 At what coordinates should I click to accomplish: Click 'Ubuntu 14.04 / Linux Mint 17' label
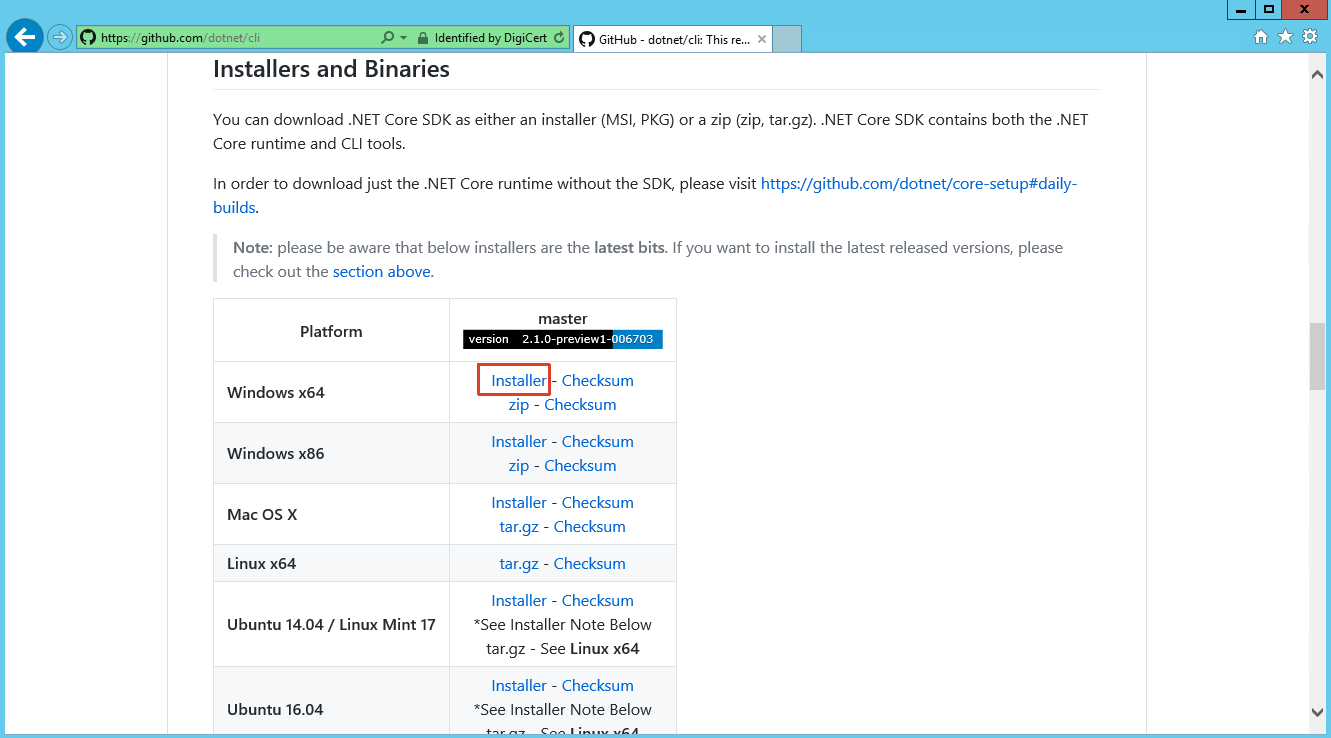[331, 624]
